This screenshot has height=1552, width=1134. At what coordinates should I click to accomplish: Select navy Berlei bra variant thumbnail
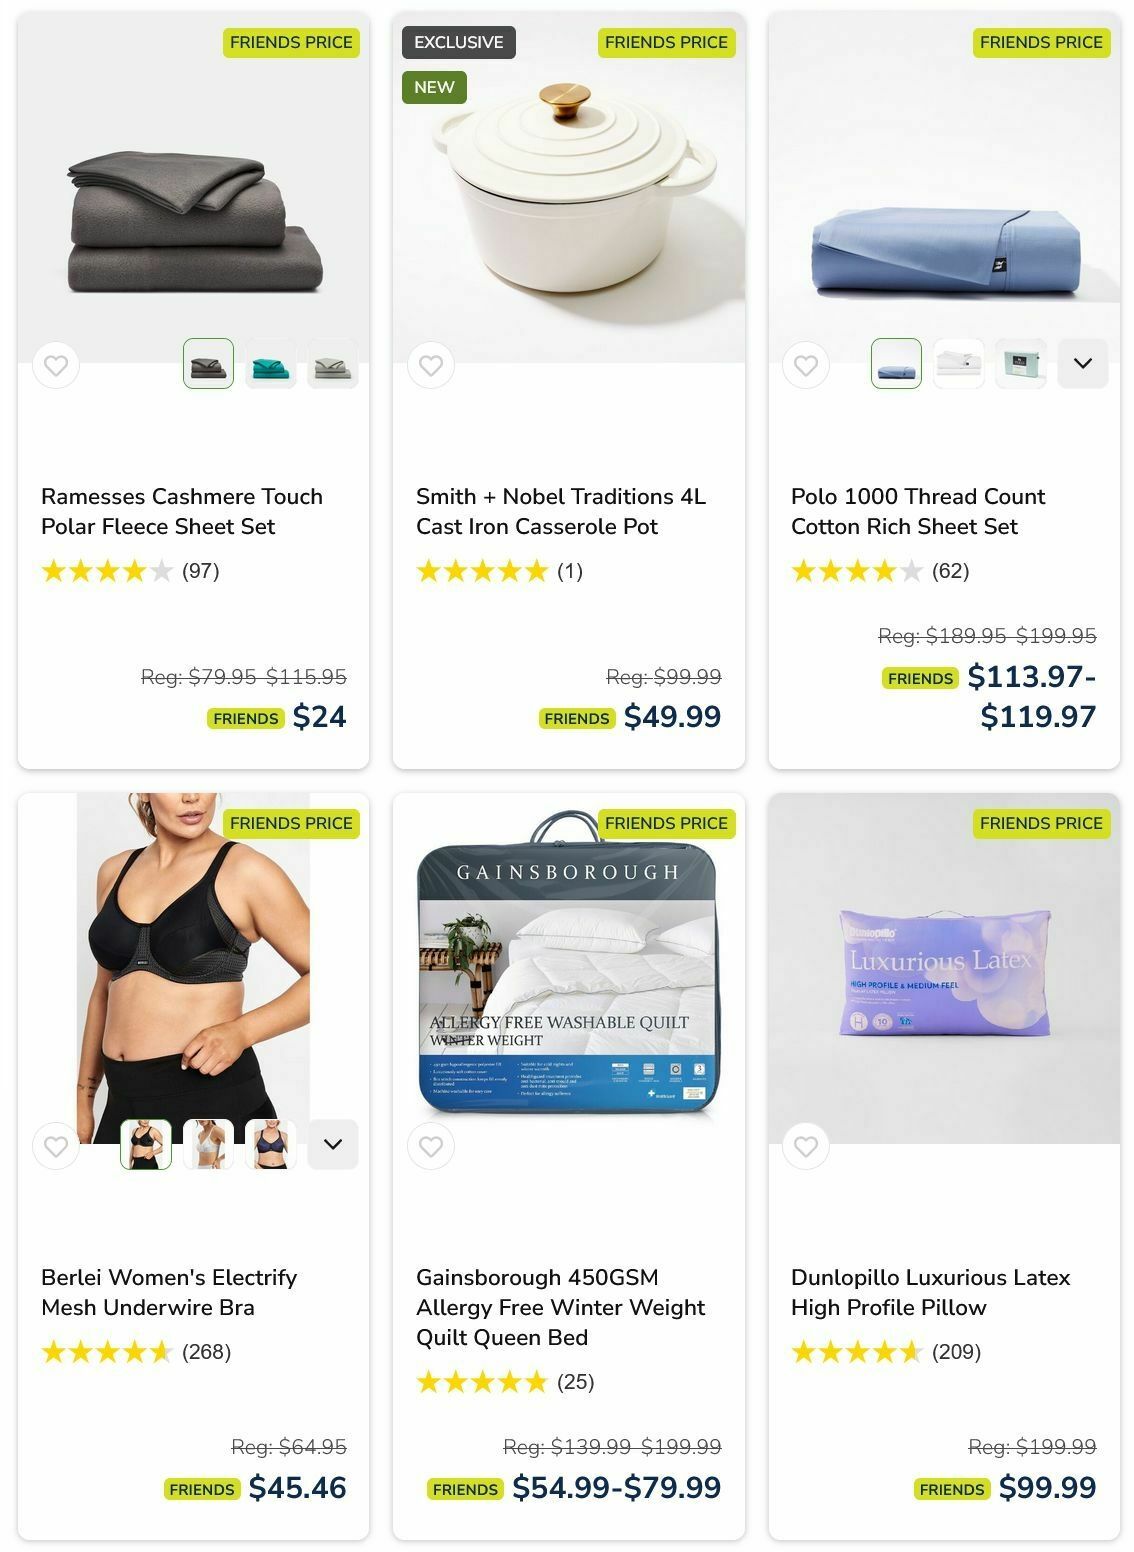271,1144
